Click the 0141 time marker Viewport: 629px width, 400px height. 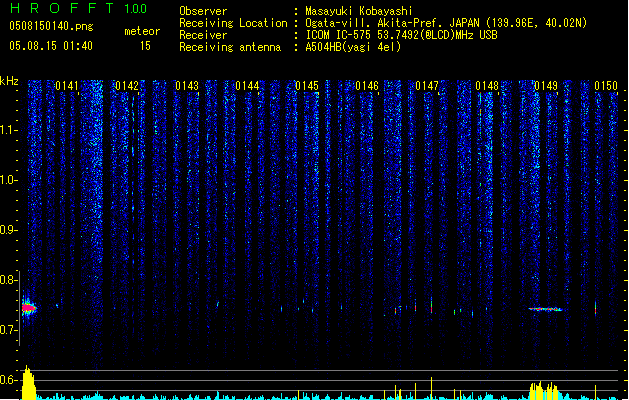pyautogui.click(x=67, y=86)
